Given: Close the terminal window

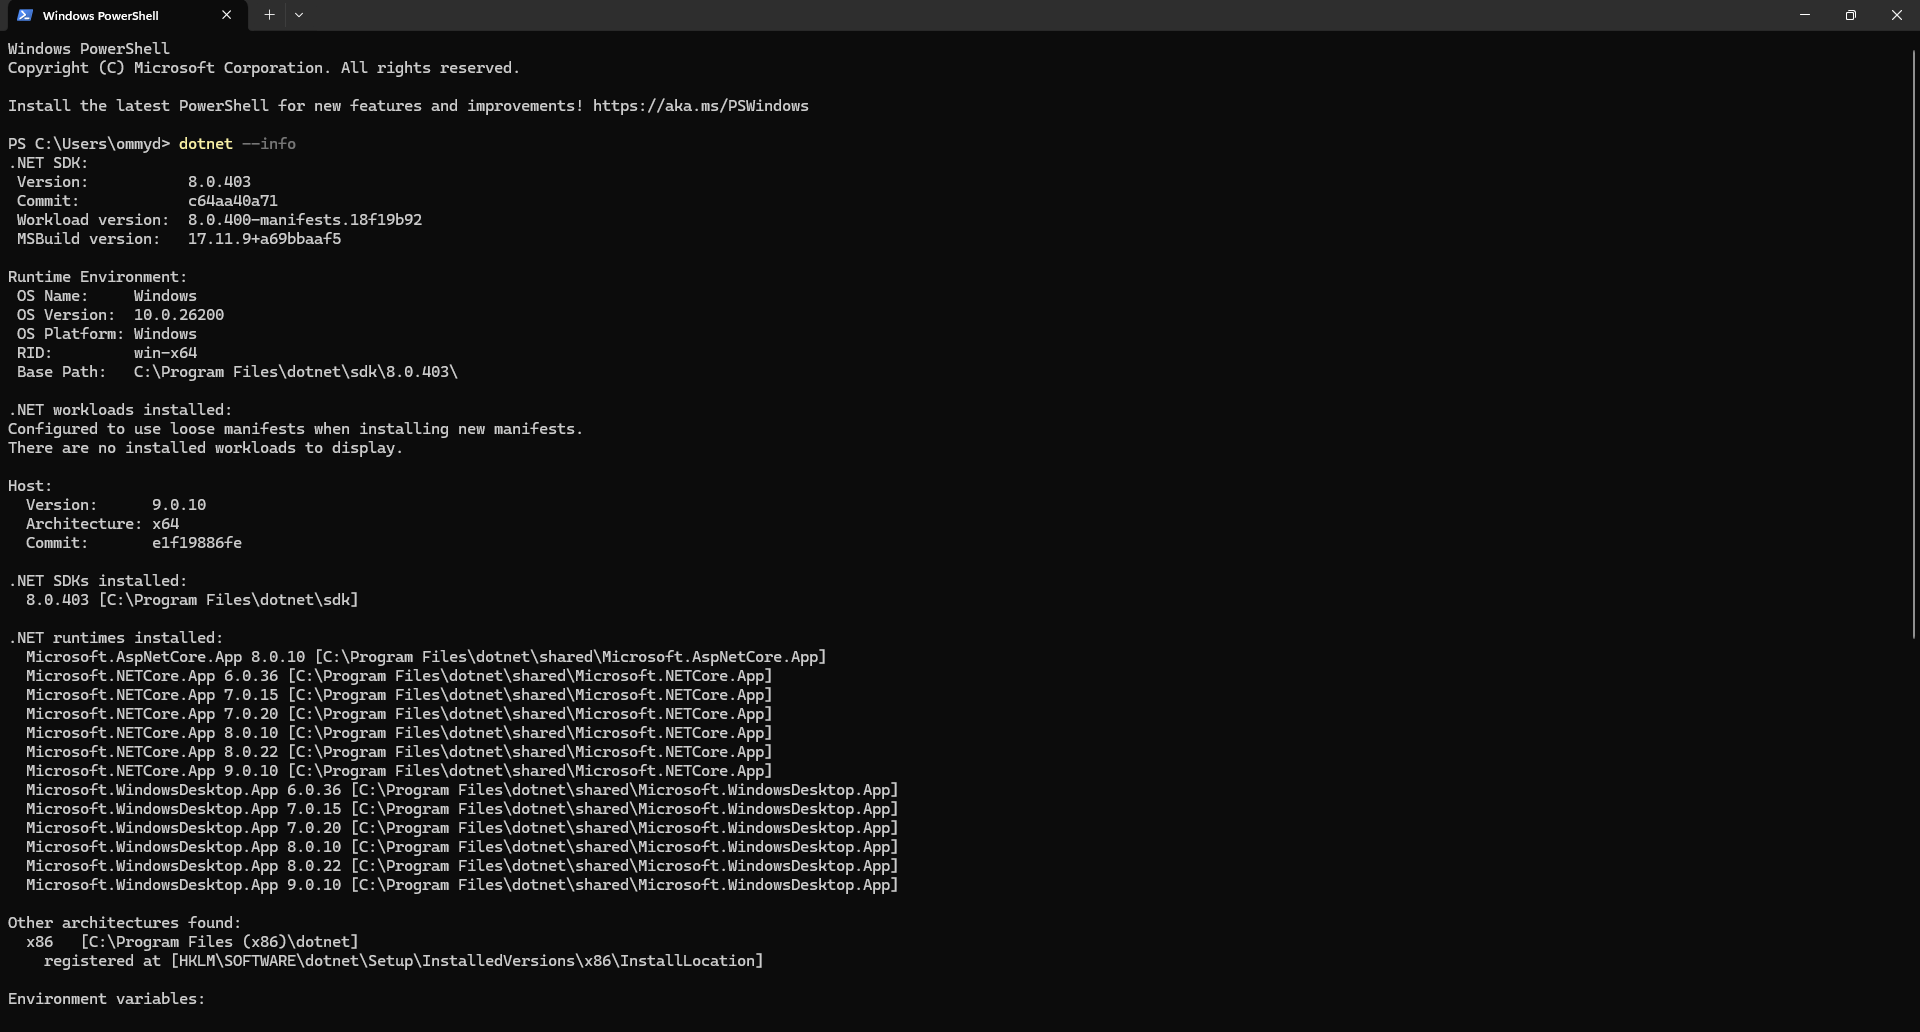Looking at the screenshot, I should click(1897, 15).
